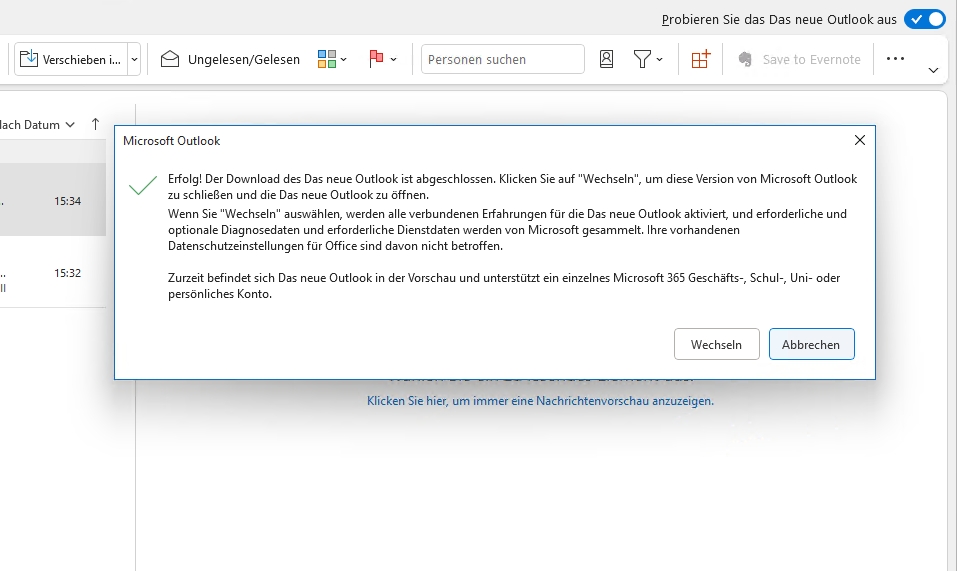This screenshot has height=571, width=957.
Task: Expand the Verschieben in dropdown arrow
Action: click(134, 59)
